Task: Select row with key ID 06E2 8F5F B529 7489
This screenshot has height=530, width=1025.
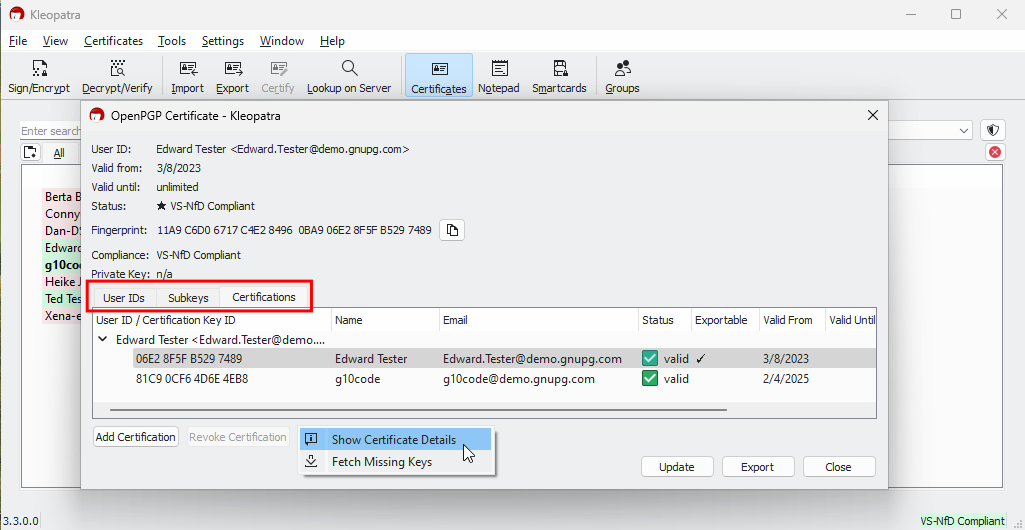Action: coord(484,358)
